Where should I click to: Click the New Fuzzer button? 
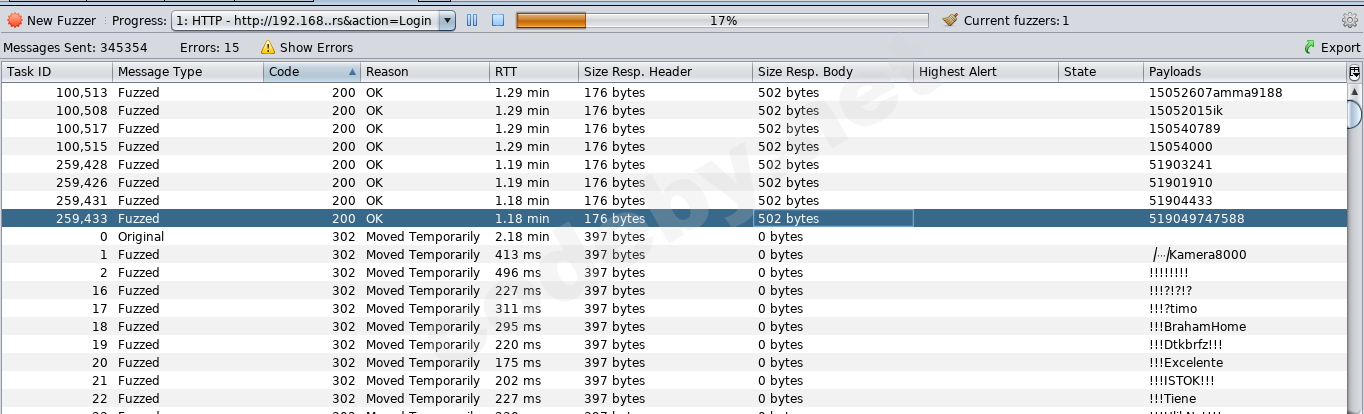point(52,20)
